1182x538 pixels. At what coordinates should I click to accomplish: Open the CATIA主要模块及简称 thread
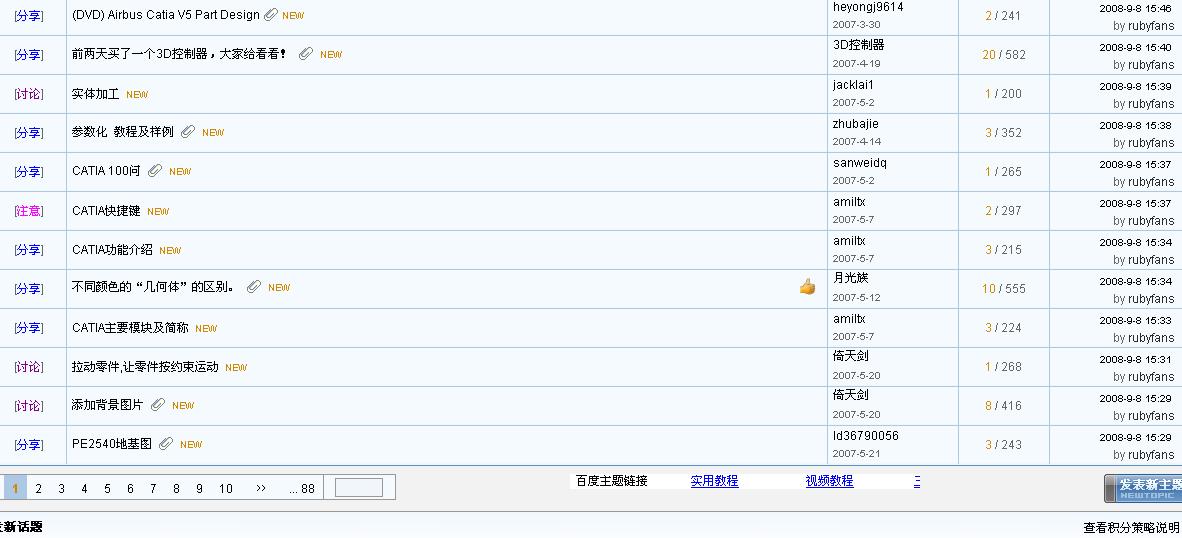(x=130, y=328)
